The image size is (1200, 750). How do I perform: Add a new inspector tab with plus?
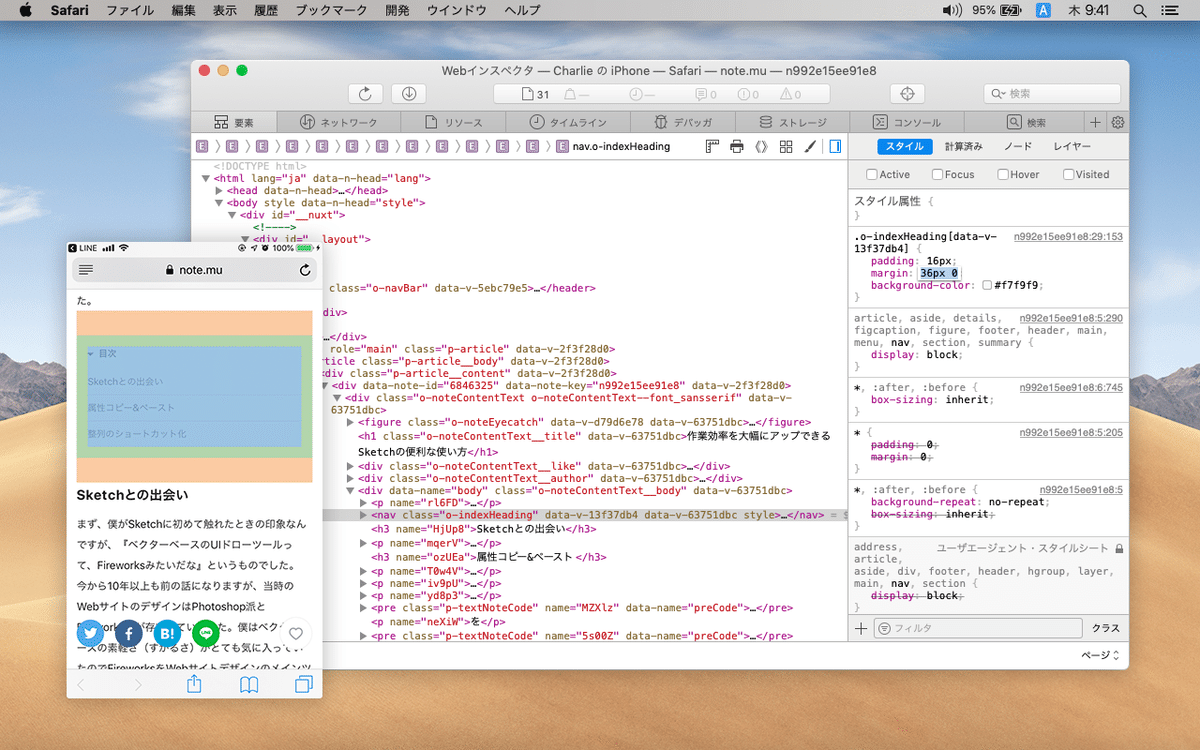[1095, 122]
